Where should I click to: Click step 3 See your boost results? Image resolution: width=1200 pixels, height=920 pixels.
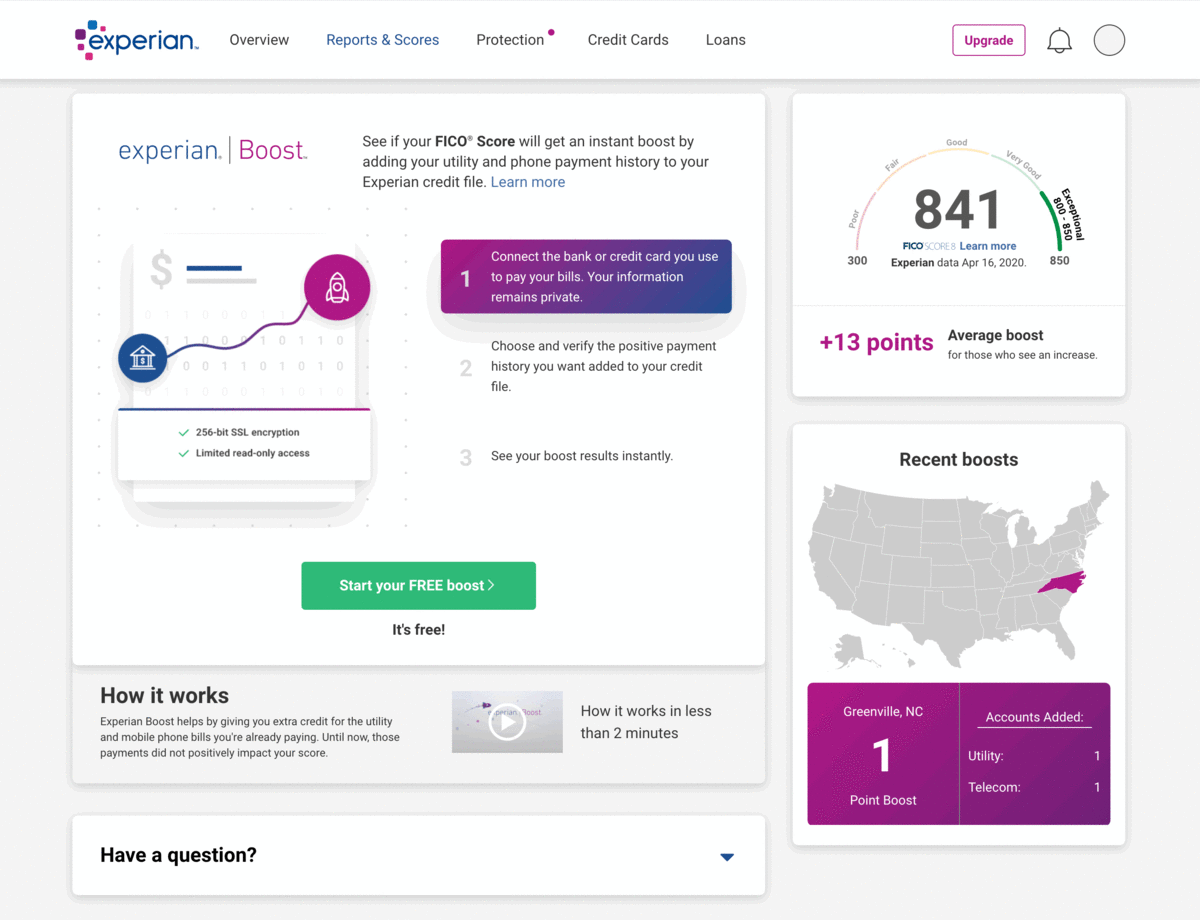(582, 456)
